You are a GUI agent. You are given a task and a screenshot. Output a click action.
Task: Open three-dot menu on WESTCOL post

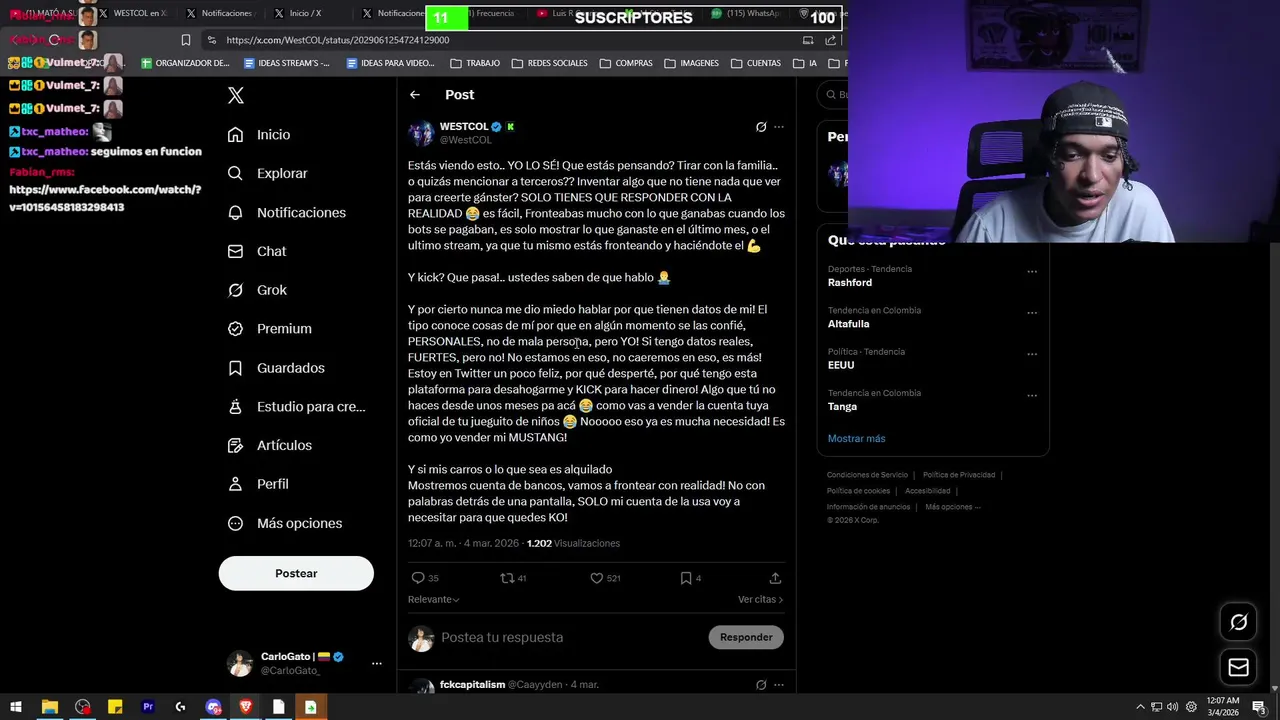click(779, 127)
